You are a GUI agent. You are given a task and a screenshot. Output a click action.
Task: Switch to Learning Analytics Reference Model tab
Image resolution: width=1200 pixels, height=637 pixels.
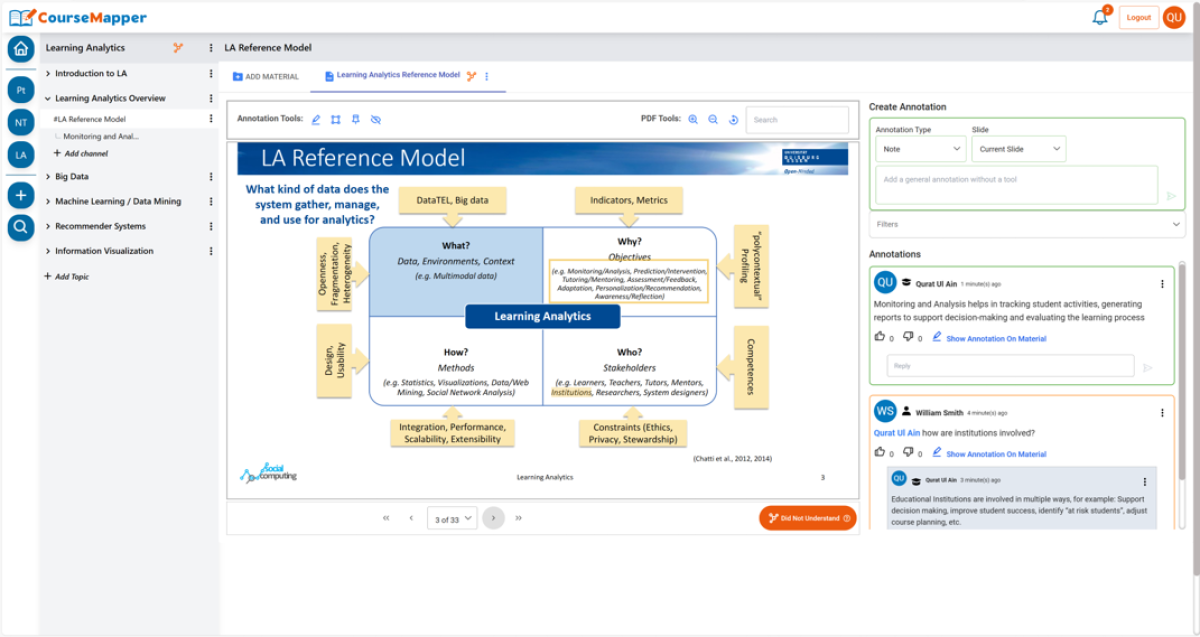(x=398, y=75)
